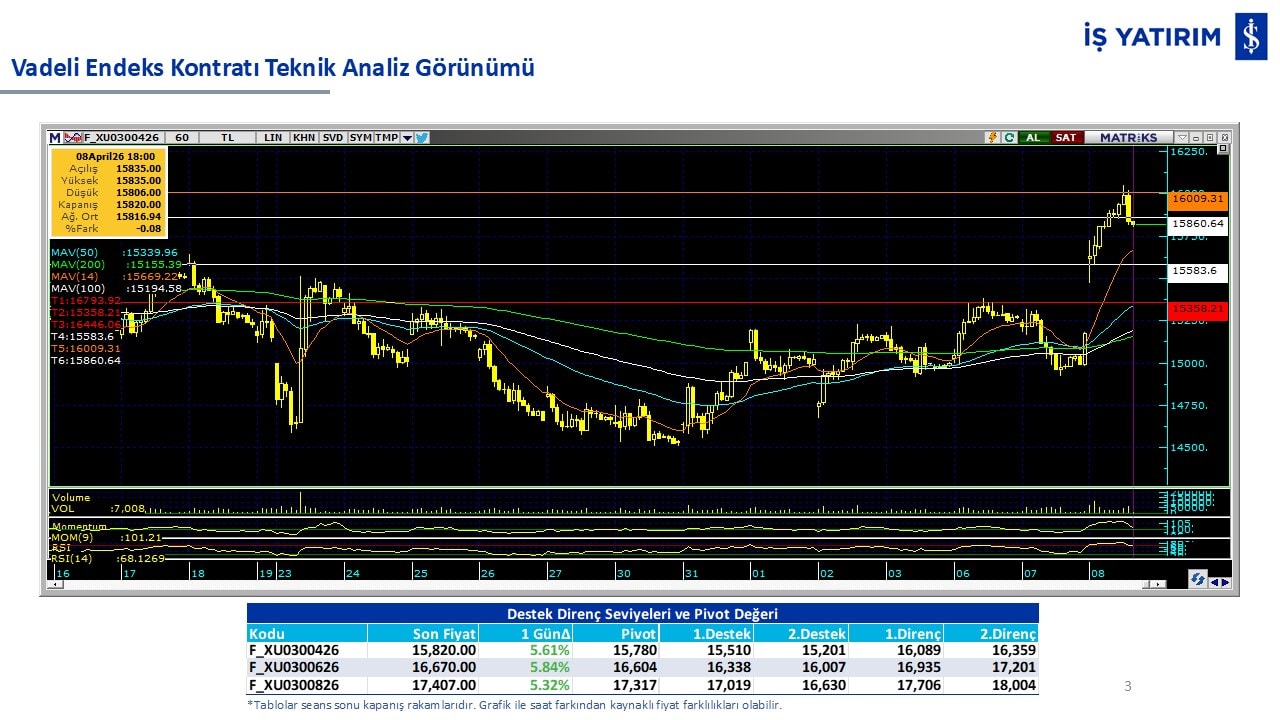Screen dimensions: 1280x720
Task: Click the blue sync arrows icon
Action: pyautogui.click(x=1197, y=580)
